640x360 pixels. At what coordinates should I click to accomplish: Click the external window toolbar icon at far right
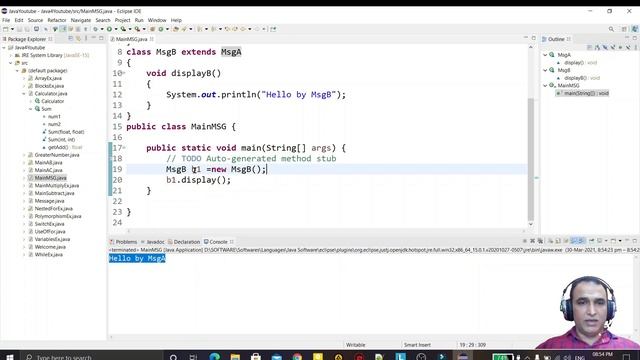273,29
